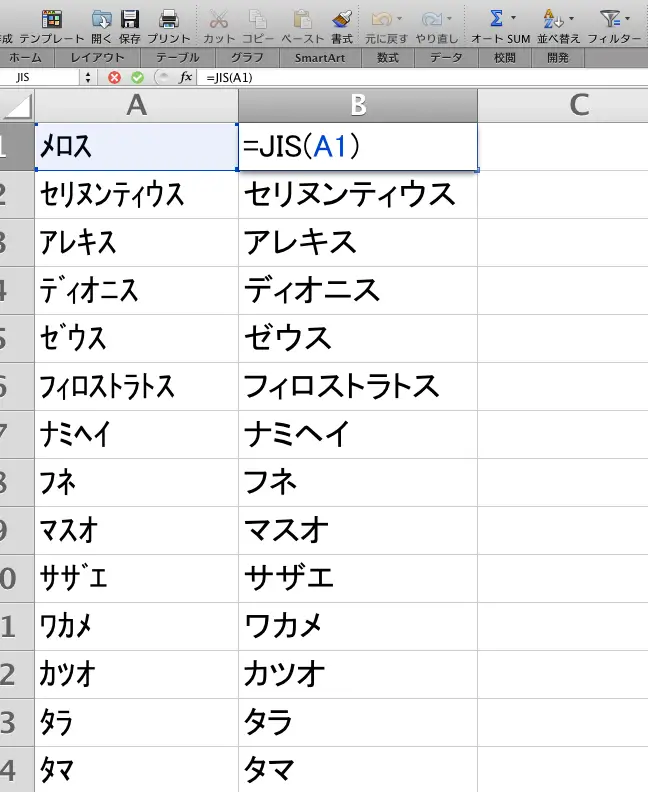Switch to the データ tab
Image resolution: width=648 pixels, height=792 pixels.
pyautogui.click(x=446, y=58)
